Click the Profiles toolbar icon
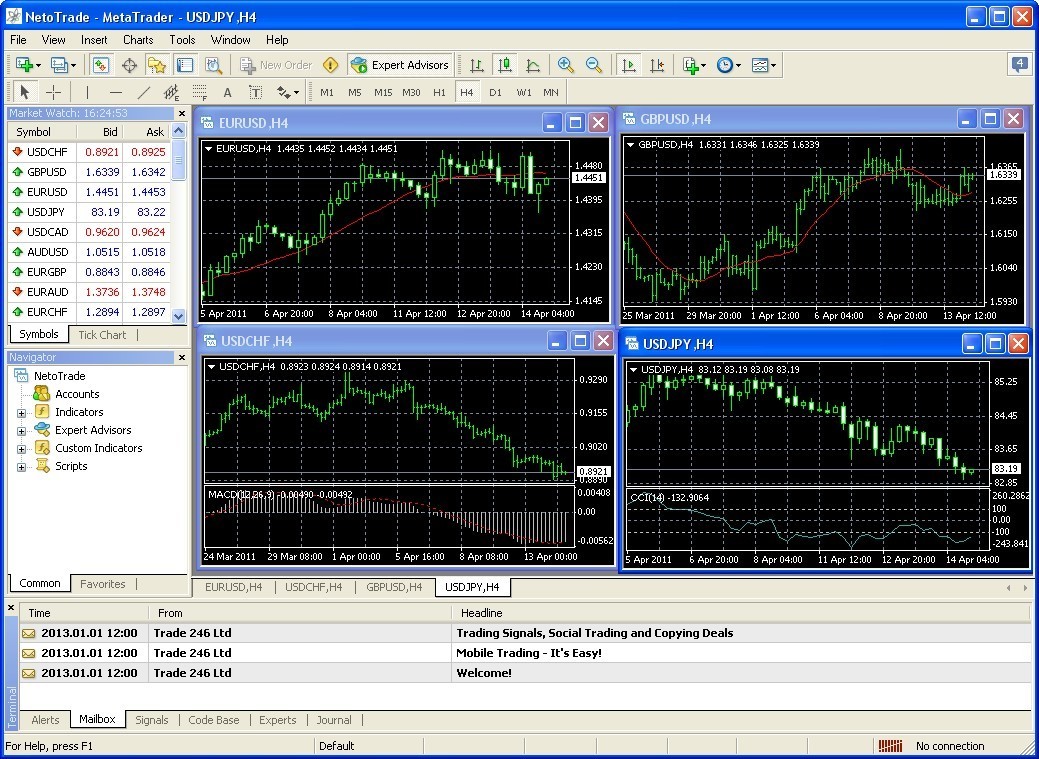The height and width of the screenshot is (759, 1039). 60,65
